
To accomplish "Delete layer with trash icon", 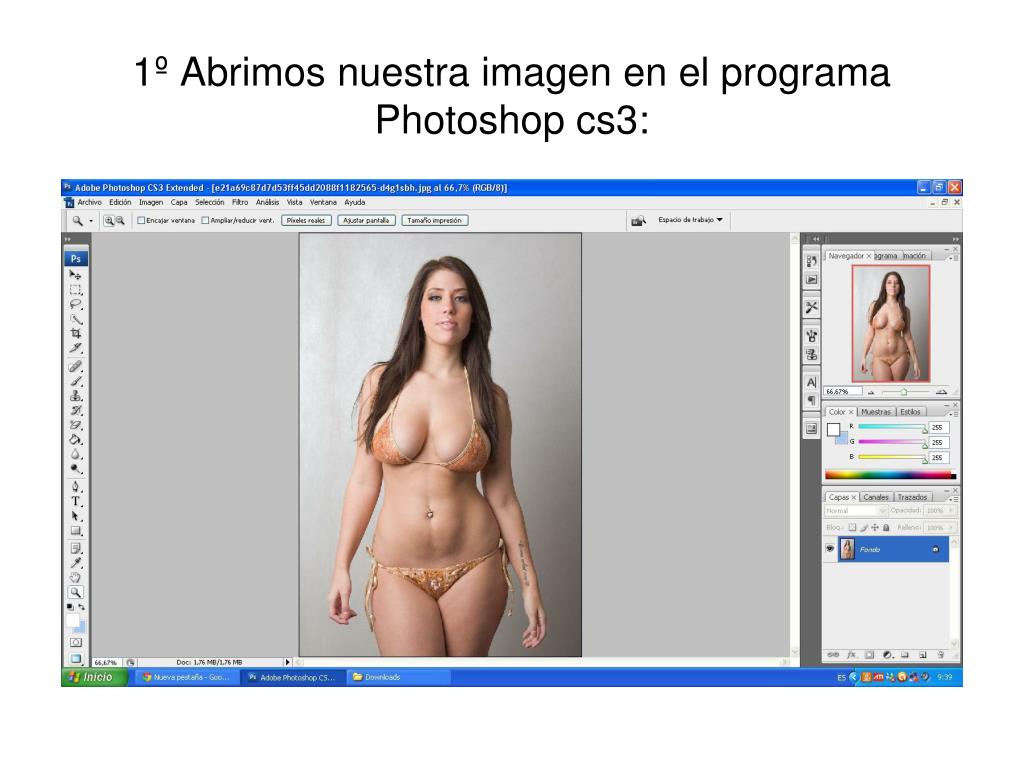I will pos(941,654).
